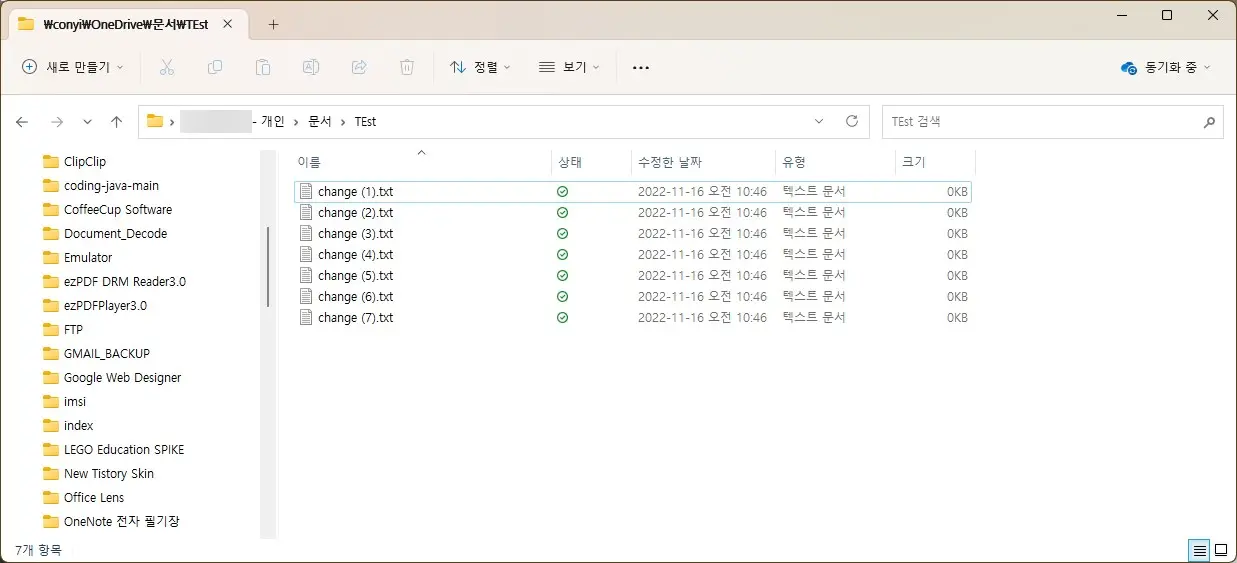Go back with the left arrow
The height and width of the screenshot is (563, 1237).
22,122
